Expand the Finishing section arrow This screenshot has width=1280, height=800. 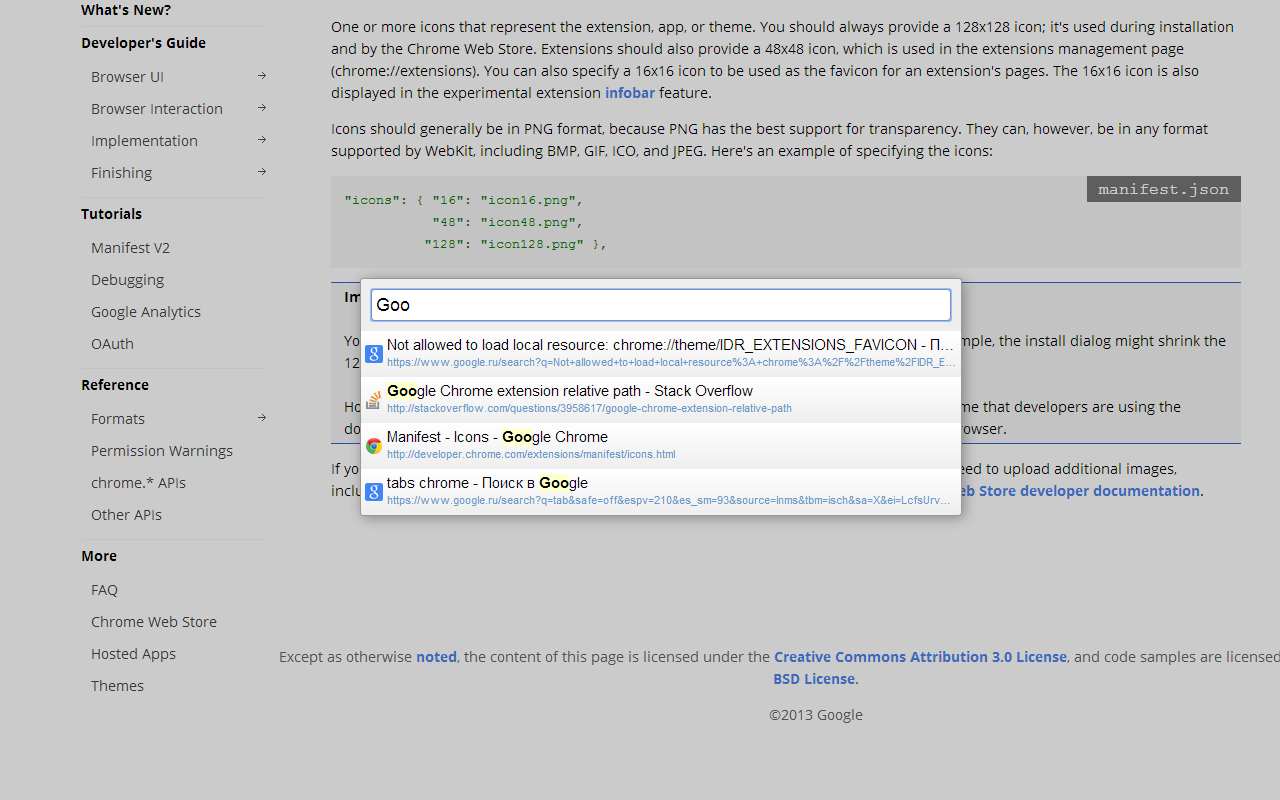[x=262, y=172]
